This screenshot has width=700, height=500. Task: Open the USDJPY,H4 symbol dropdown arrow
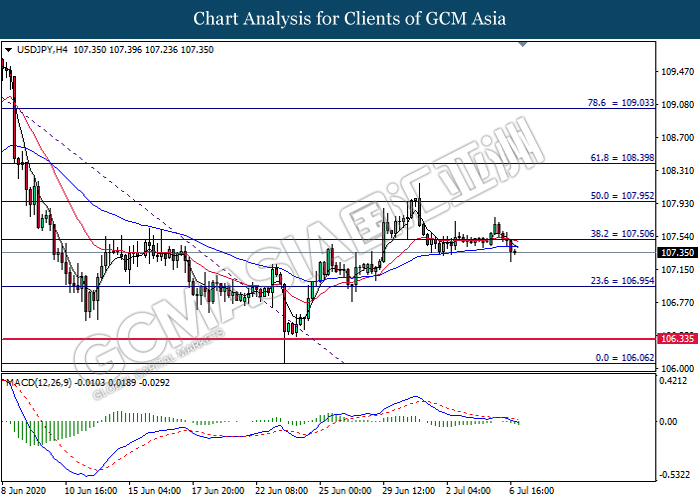8,50
